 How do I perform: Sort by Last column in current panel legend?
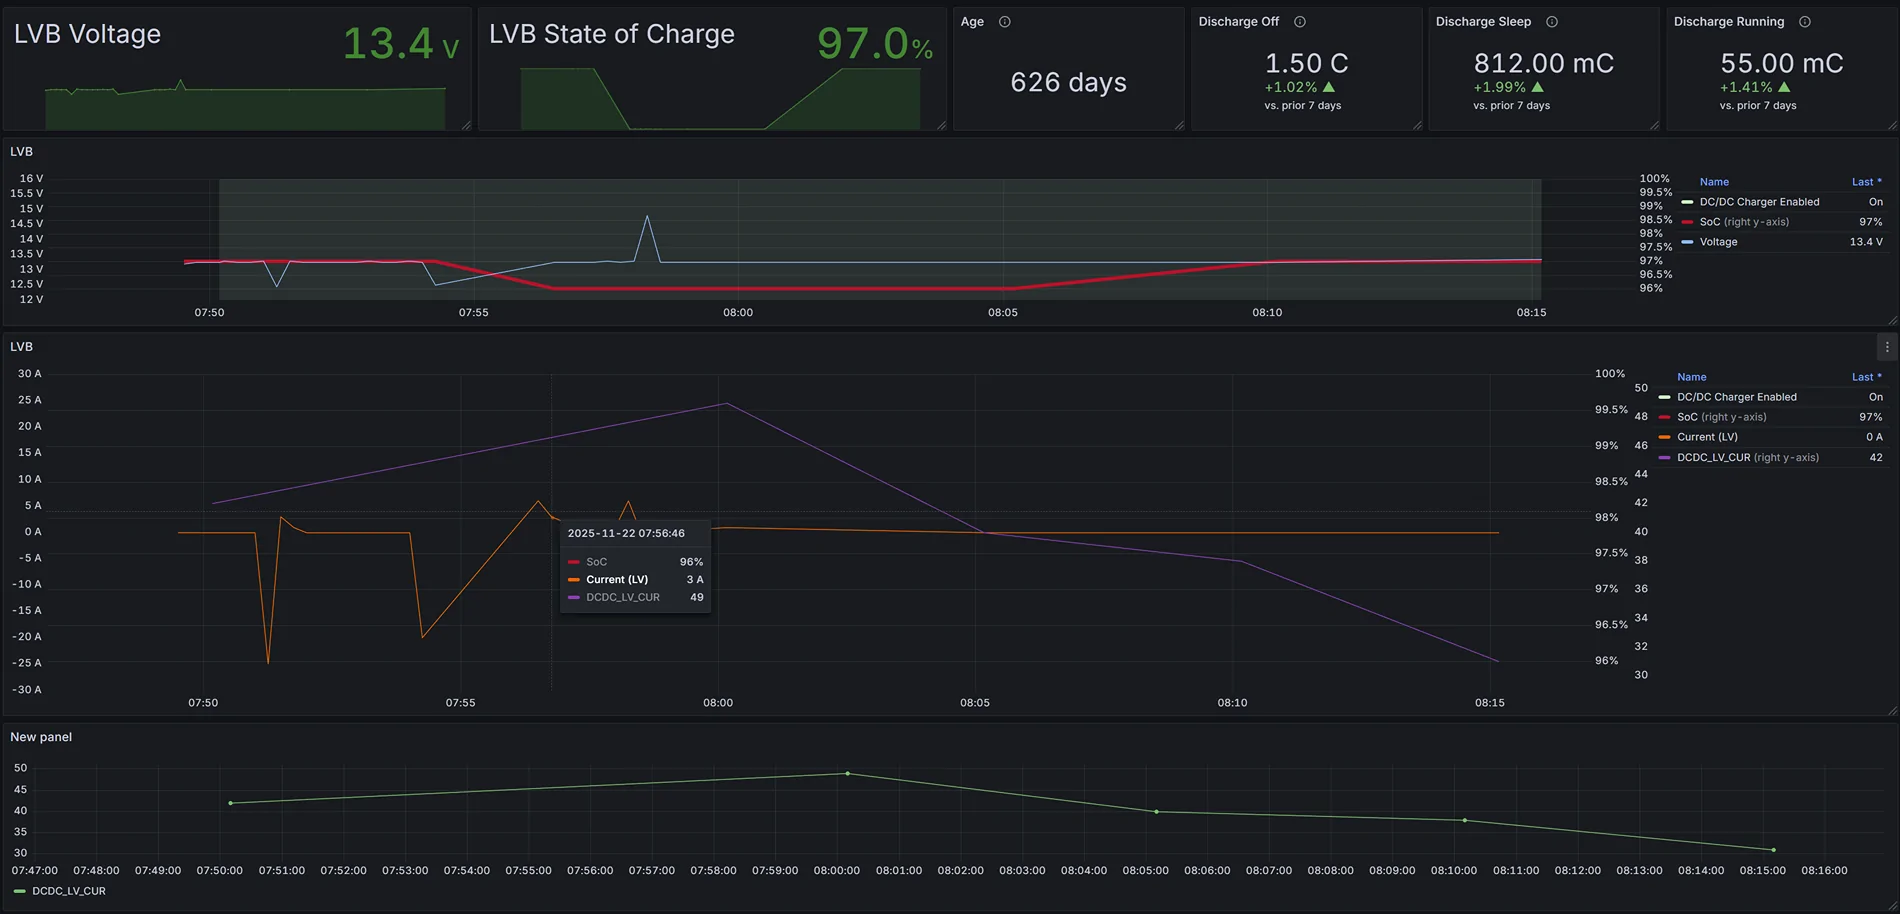[x=1865, y=377]
